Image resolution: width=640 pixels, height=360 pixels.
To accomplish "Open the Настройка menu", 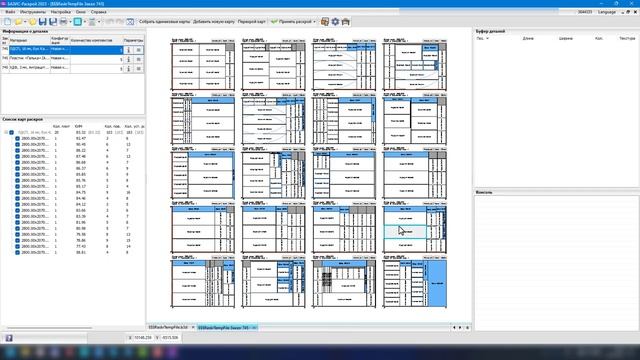I will (60, 12).
